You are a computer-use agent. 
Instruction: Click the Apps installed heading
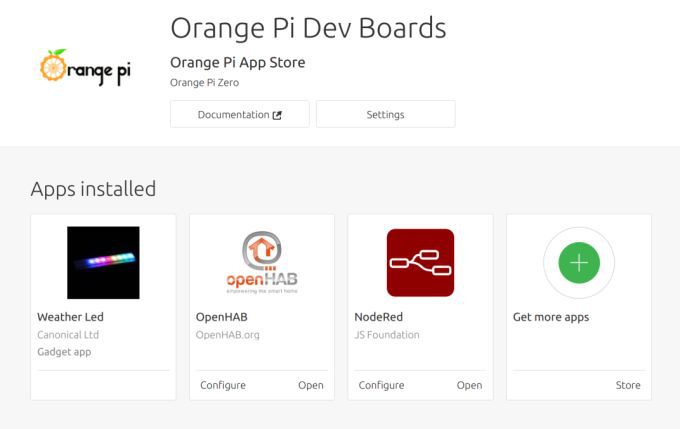point(93,188)
